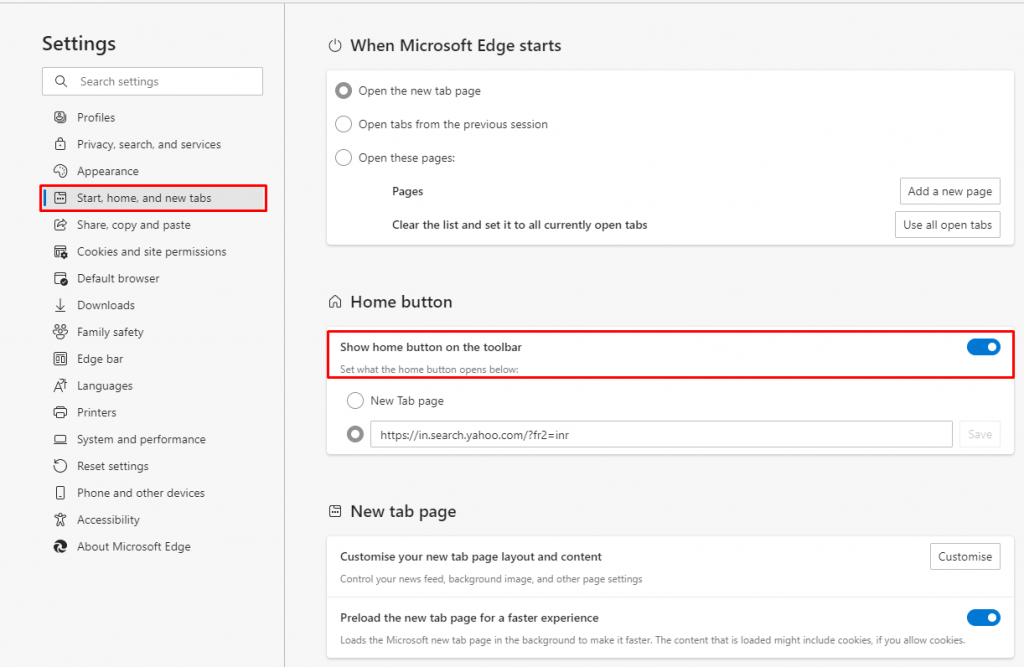Open Edge bar settings
This screenshot has width=1024, height=667.
pos(100,359)
